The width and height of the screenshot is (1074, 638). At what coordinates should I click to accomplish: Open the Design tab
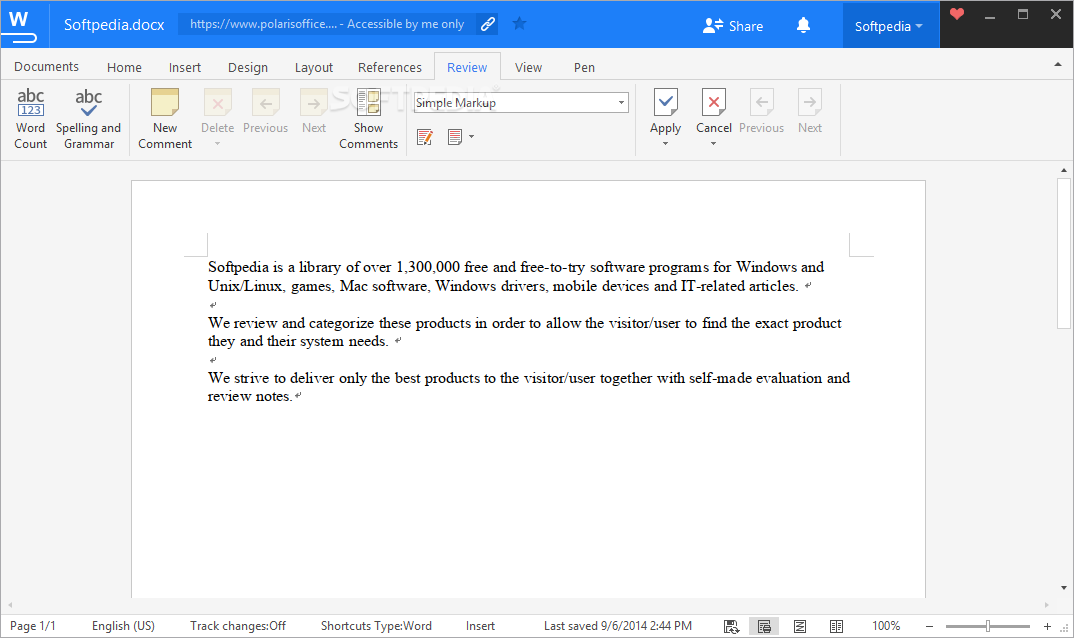(248, 67)
